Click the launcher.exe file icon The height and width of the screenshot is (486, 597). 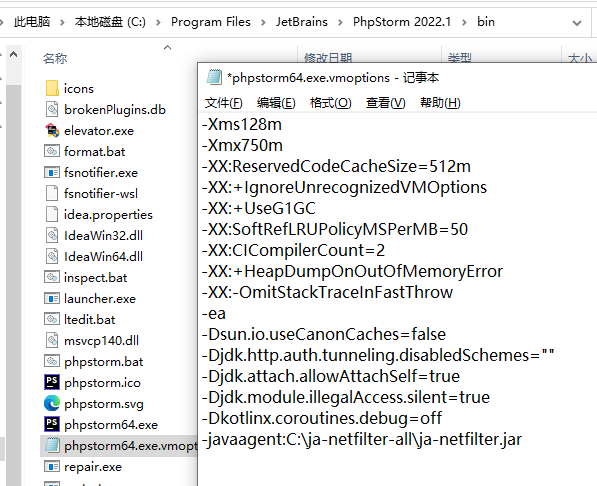[x=52, y=298]
